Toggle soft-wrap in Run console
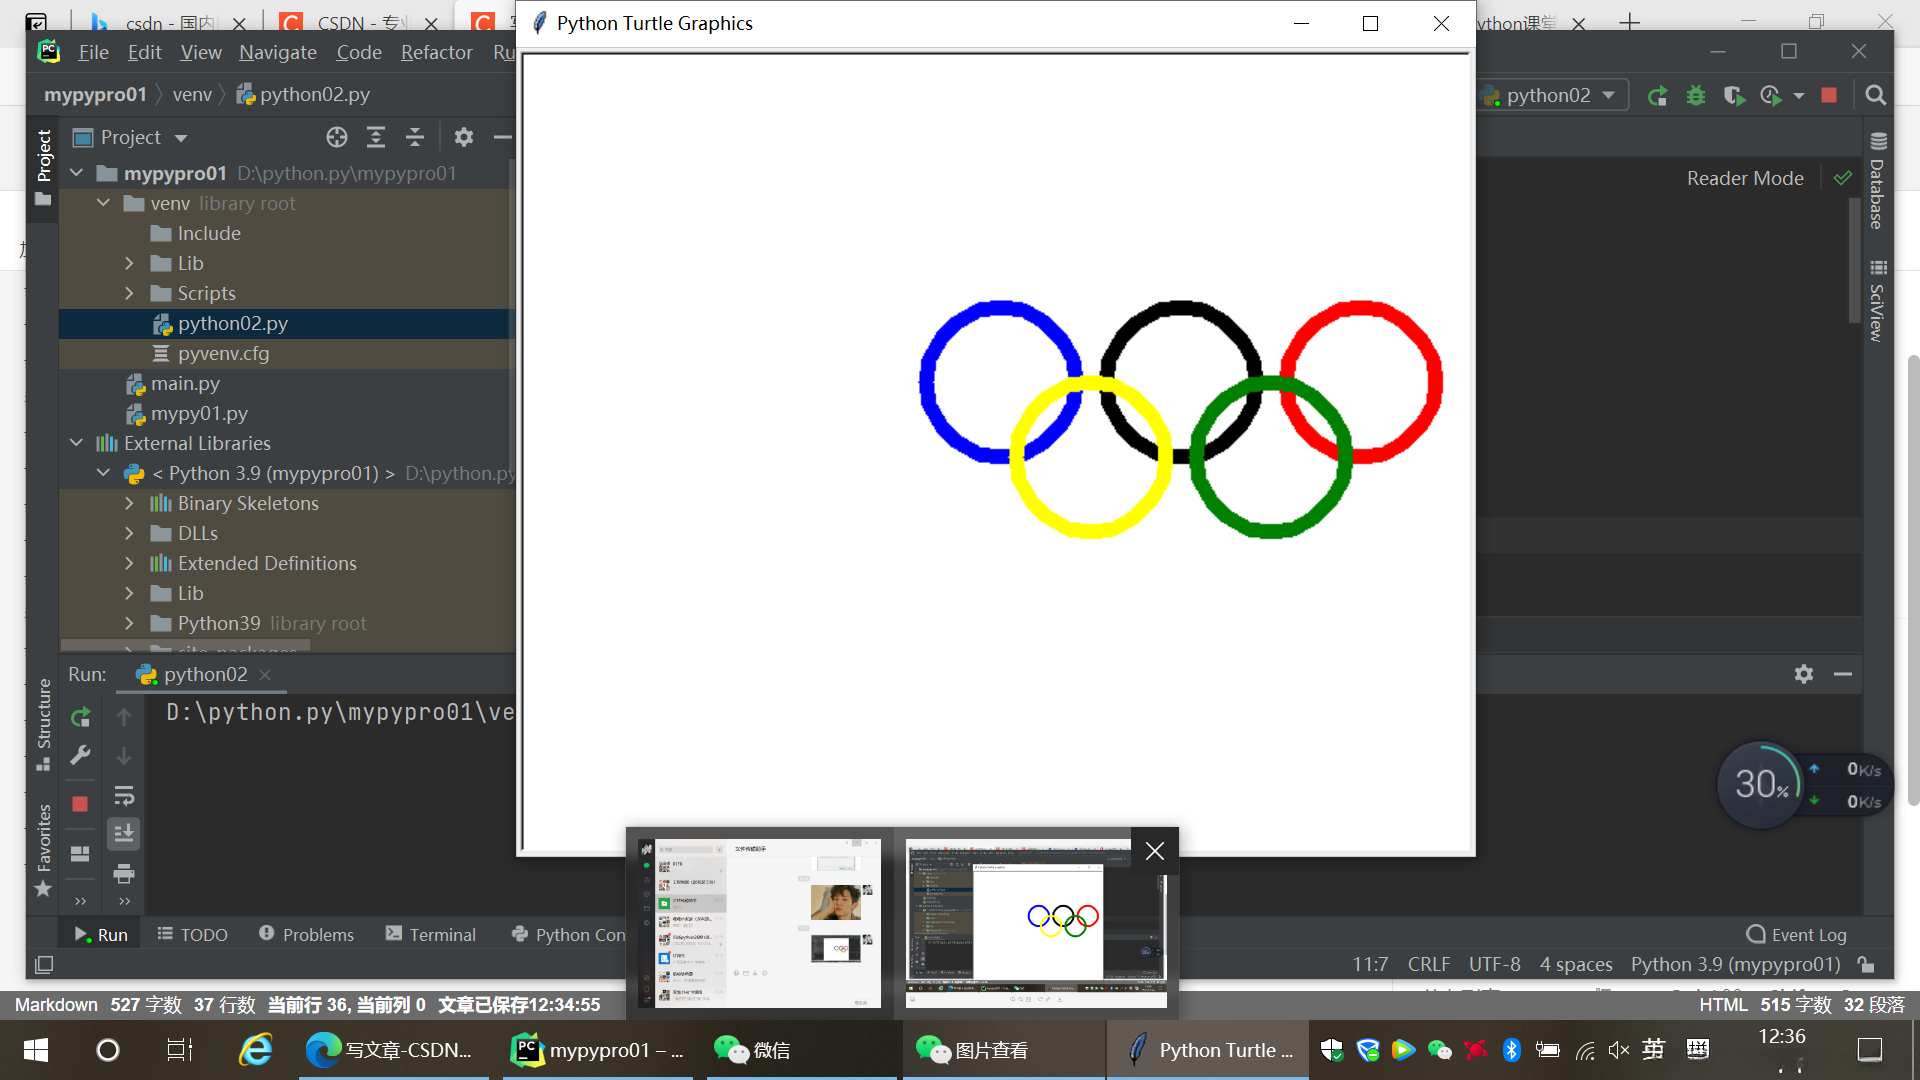This screenshot has width=1920, height=1080. (124, 796)
